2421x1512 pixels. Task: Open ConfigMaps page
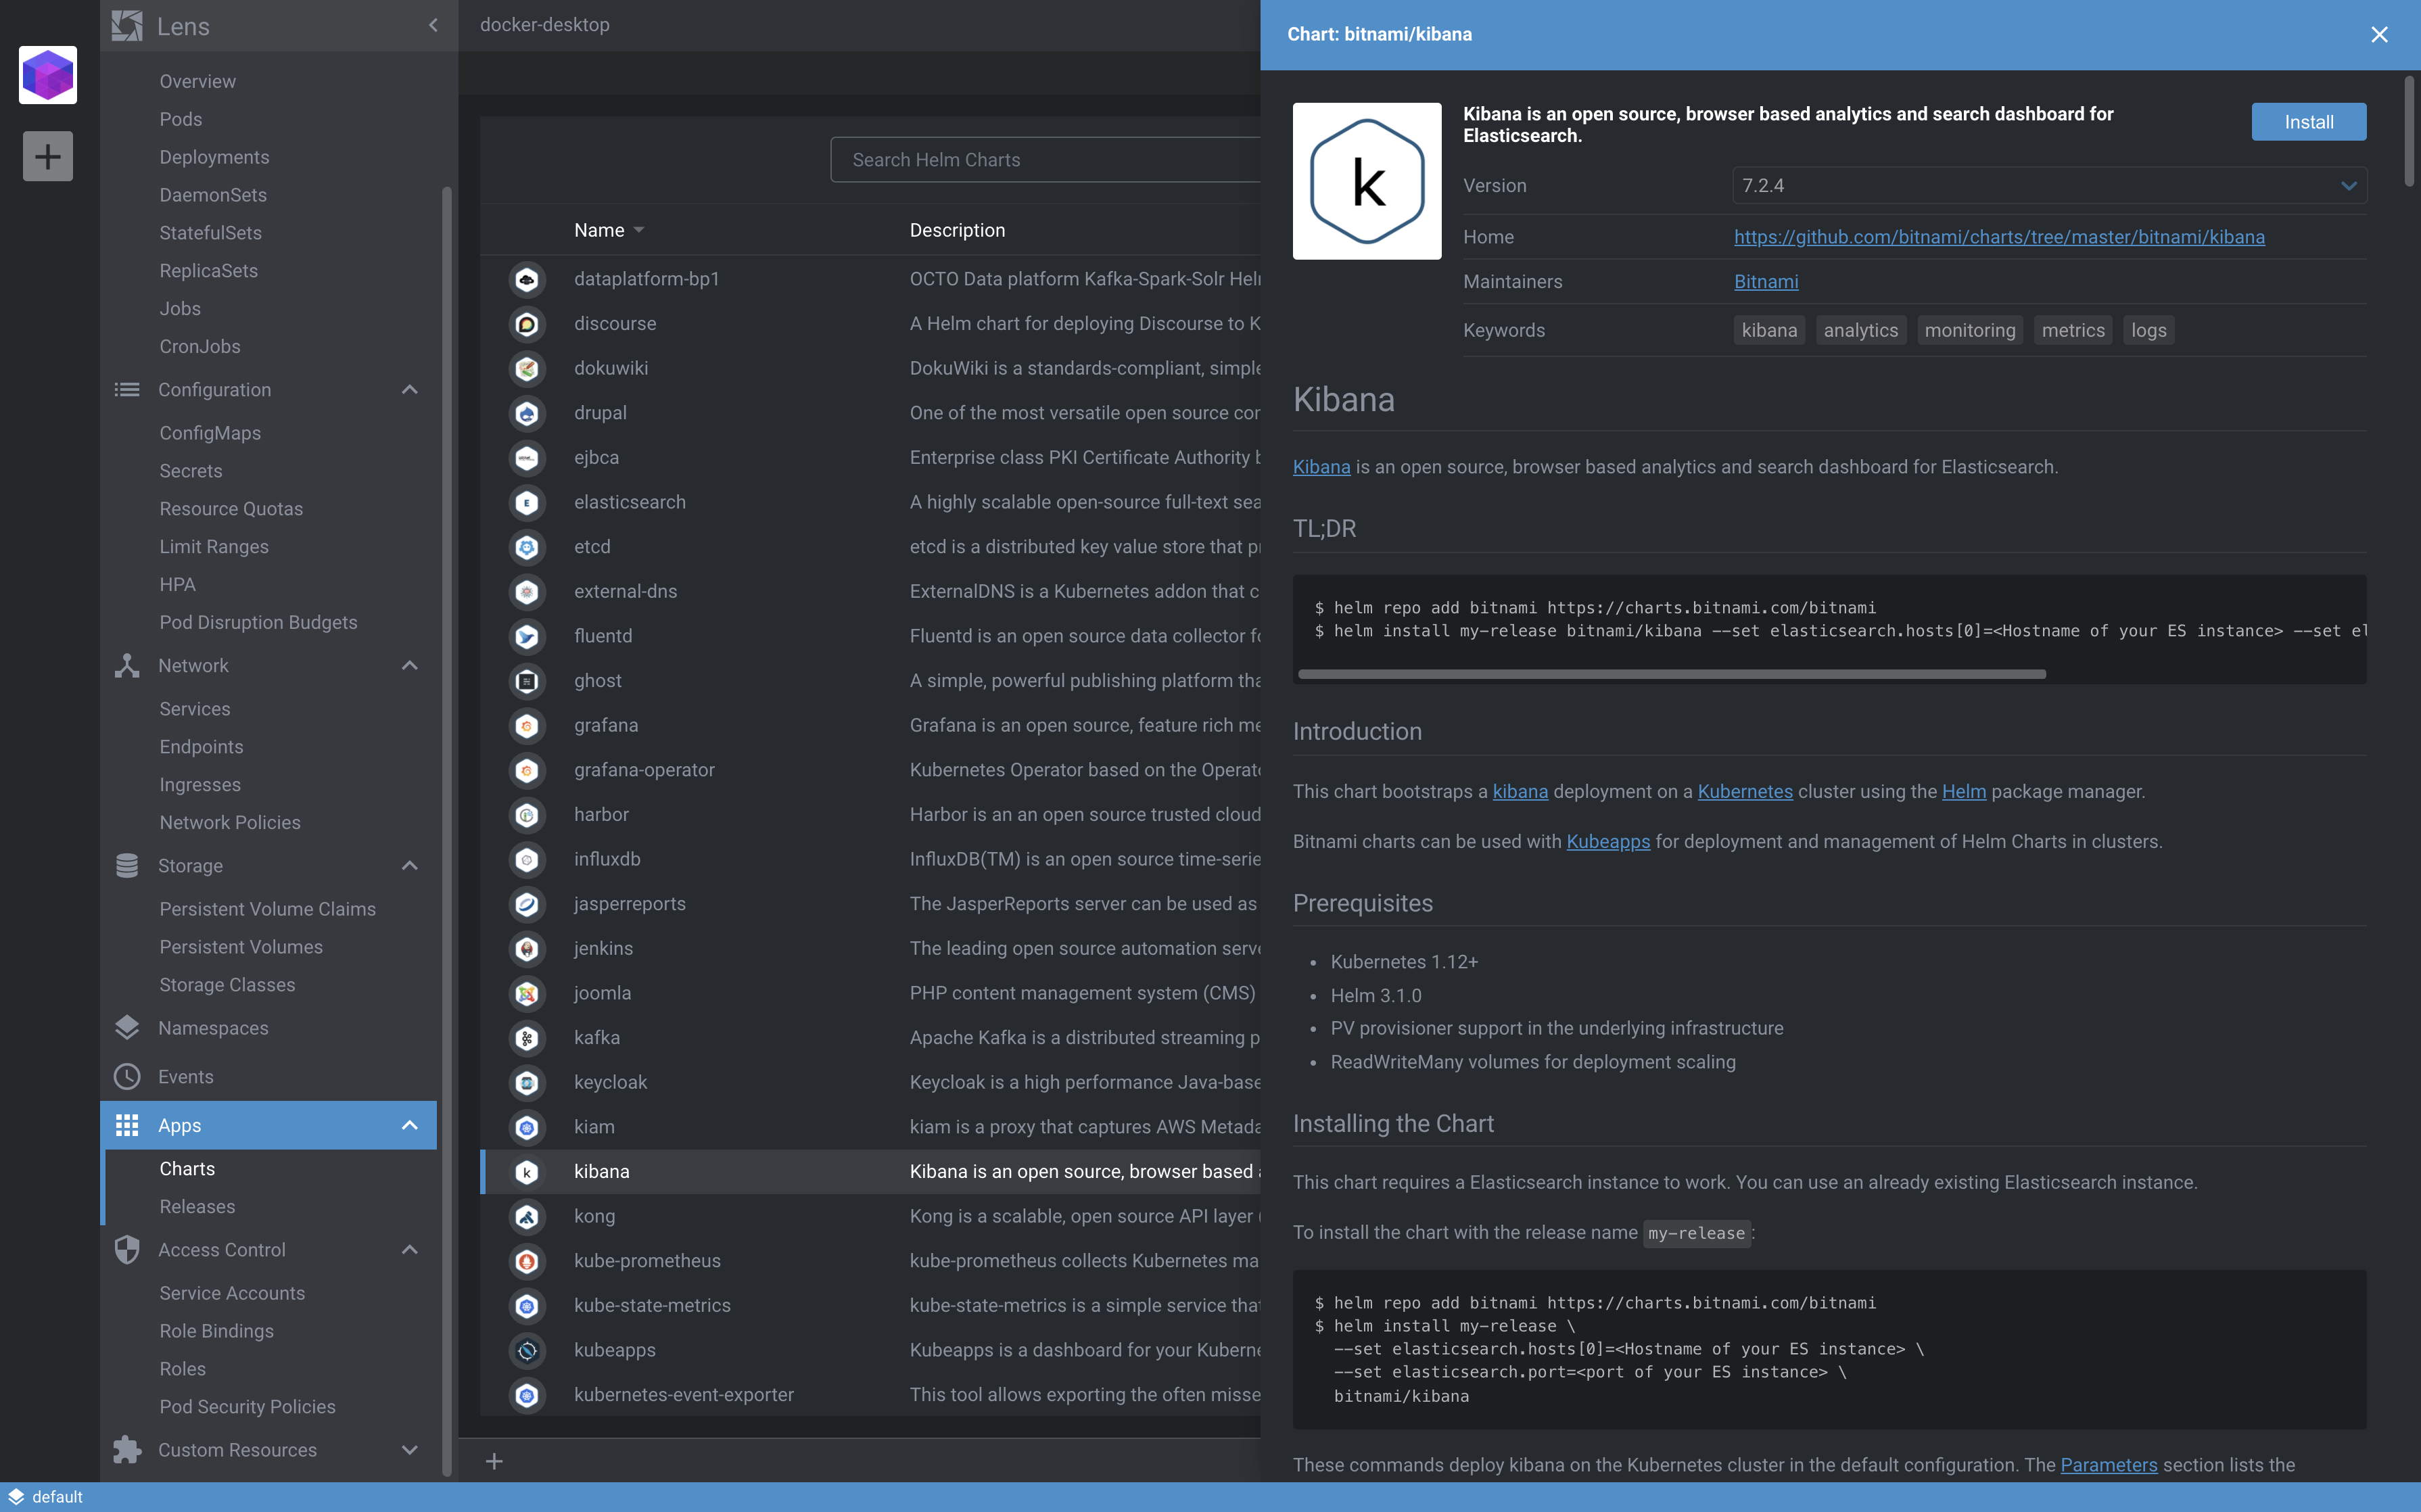(x=210, y=433)
